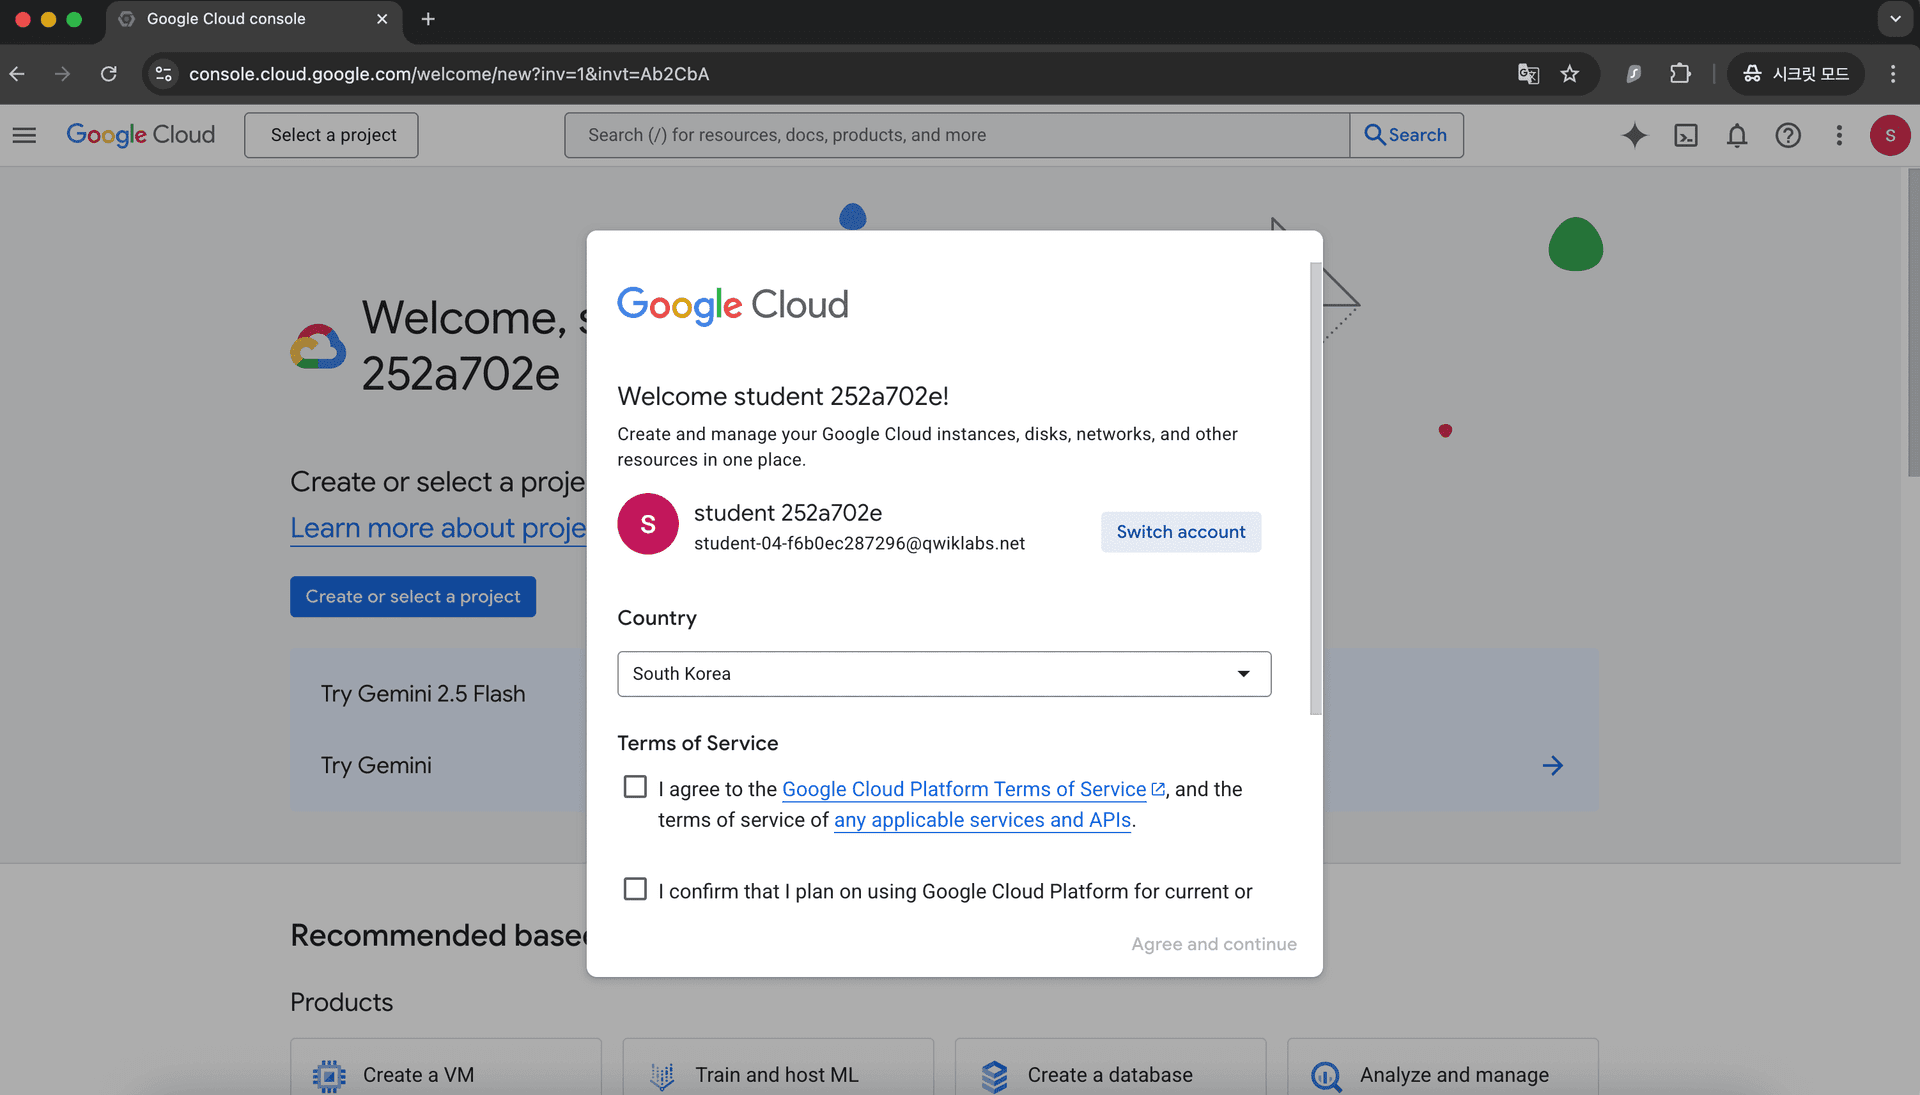Click the Google Cloud logo in header
The image size is (1920, 1095).
[141, 135]
